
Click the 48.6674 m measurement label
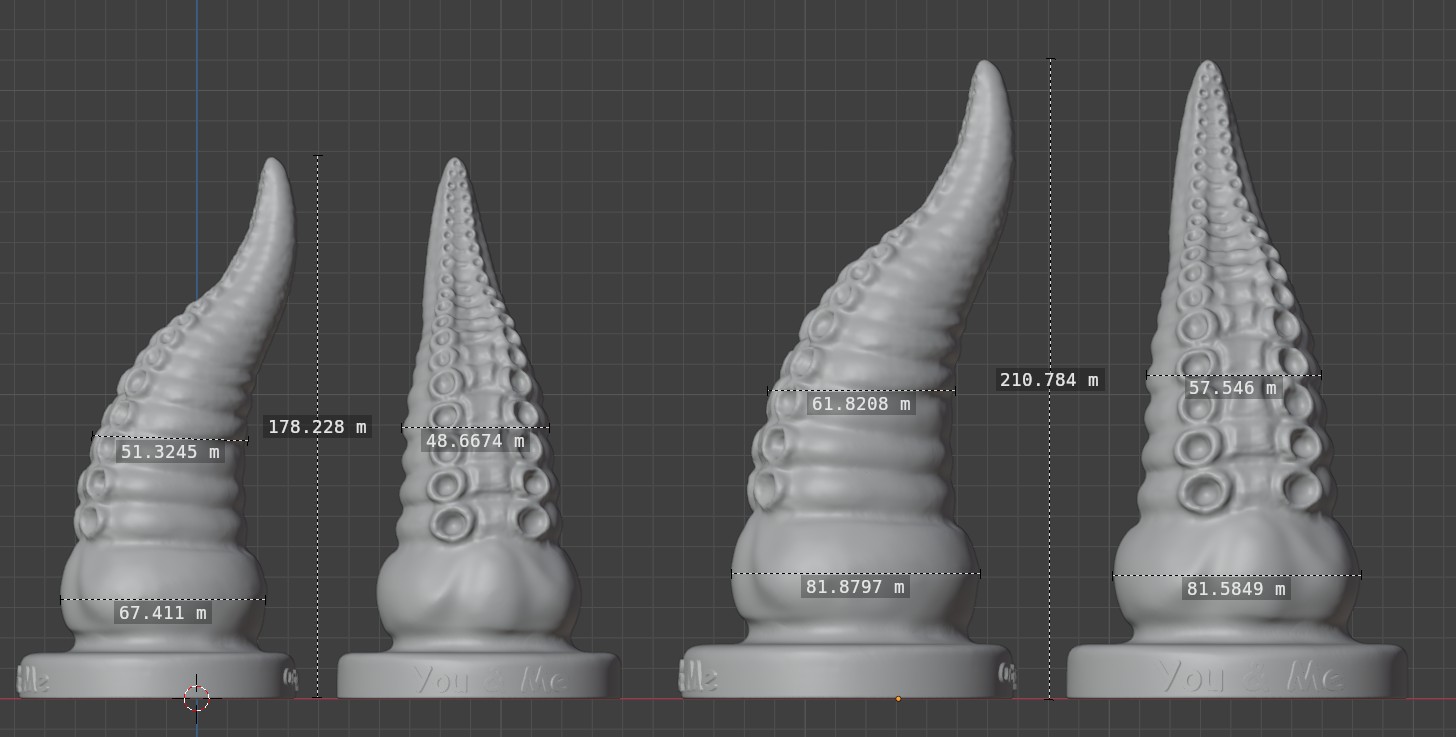pyautogui.click(x=474, y=441)
